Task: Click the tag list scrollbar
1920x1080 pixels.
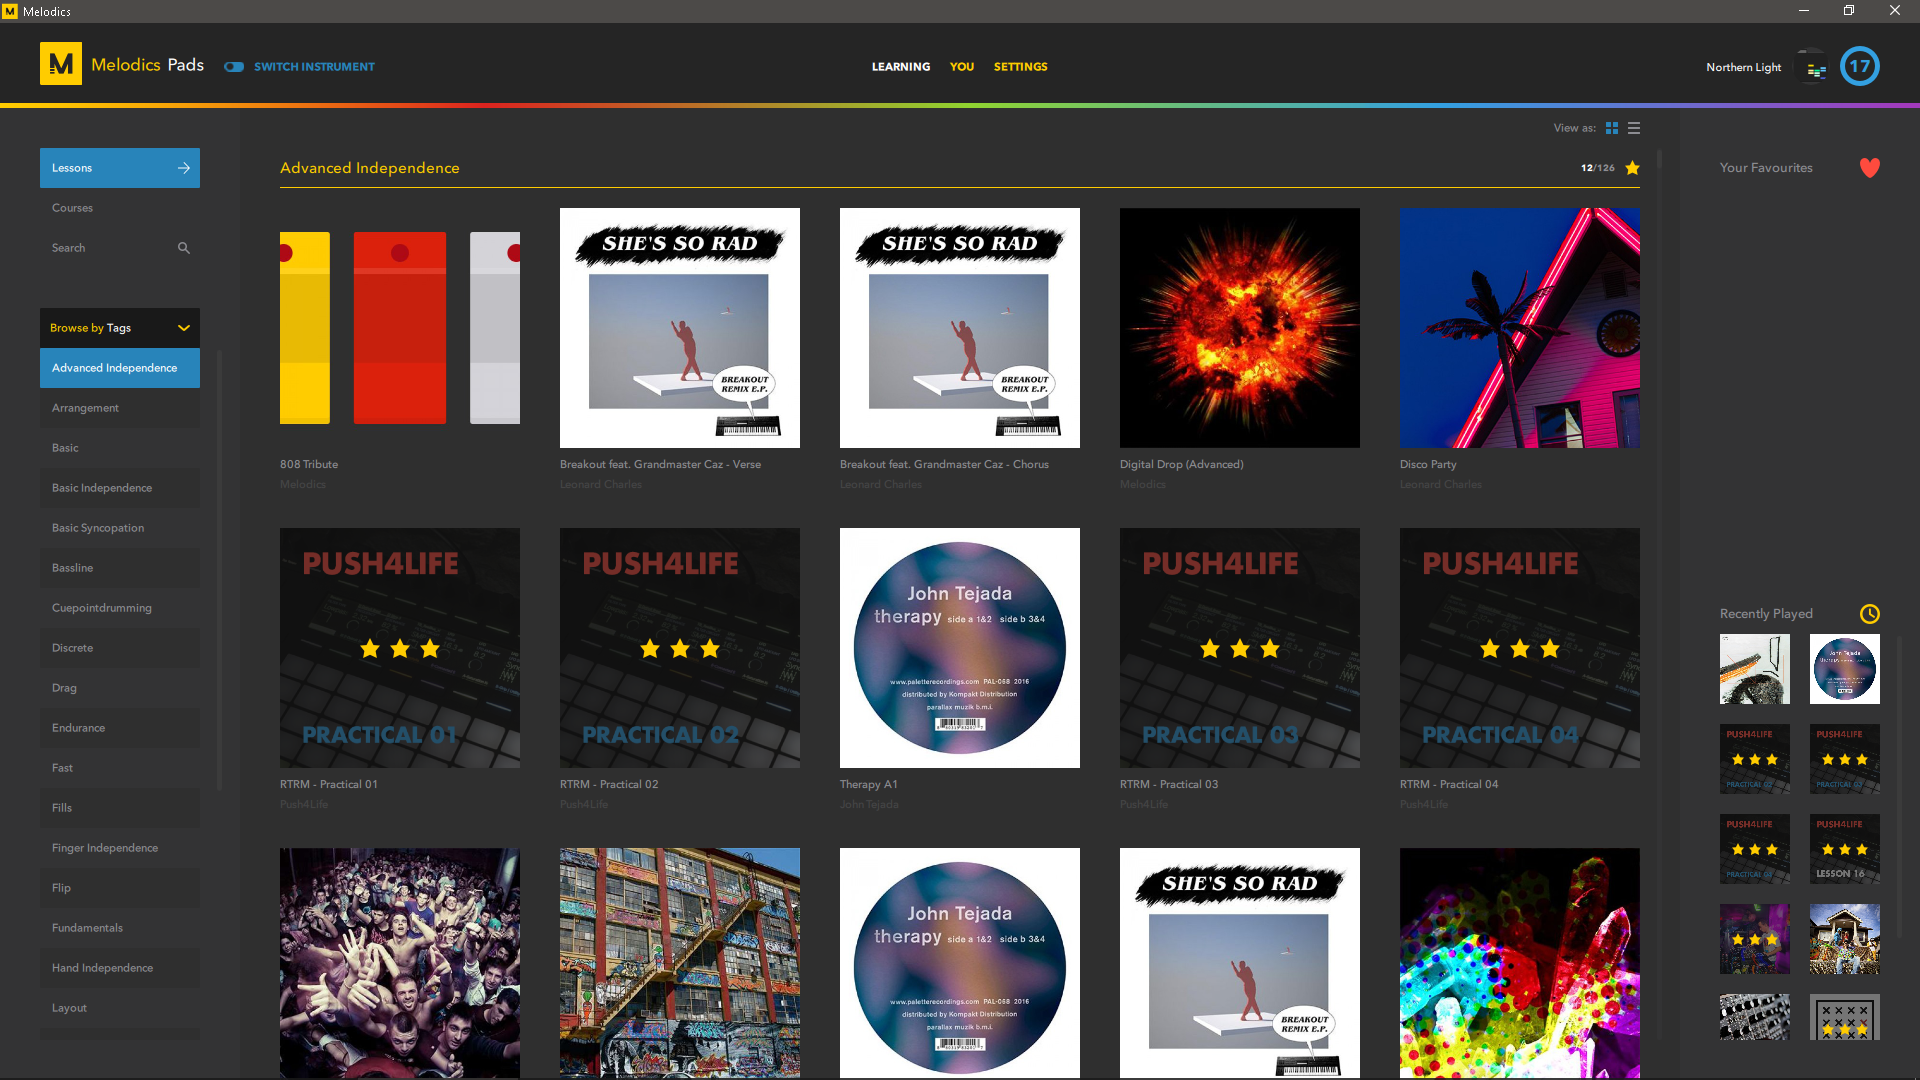Action: (x=219, y=570)
